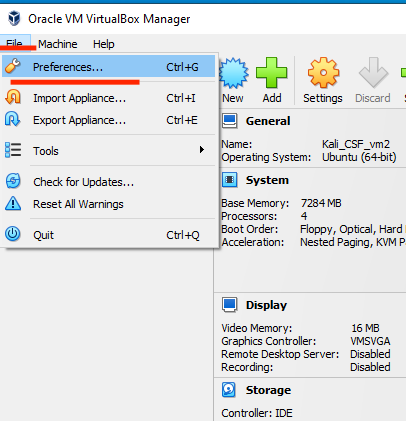Click the New machine starburst icon
Viewport: 406px width, 421px height.
click(x=234, y=73)
